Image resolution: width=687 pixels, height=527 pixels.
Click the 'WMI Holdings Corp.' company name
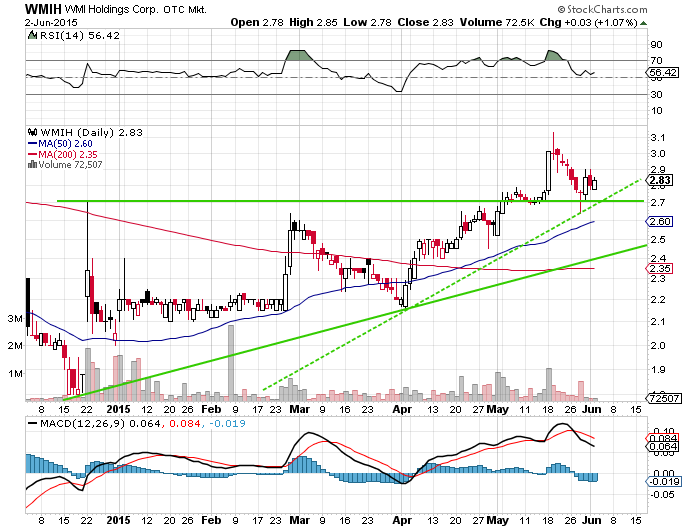pos(111,9)
